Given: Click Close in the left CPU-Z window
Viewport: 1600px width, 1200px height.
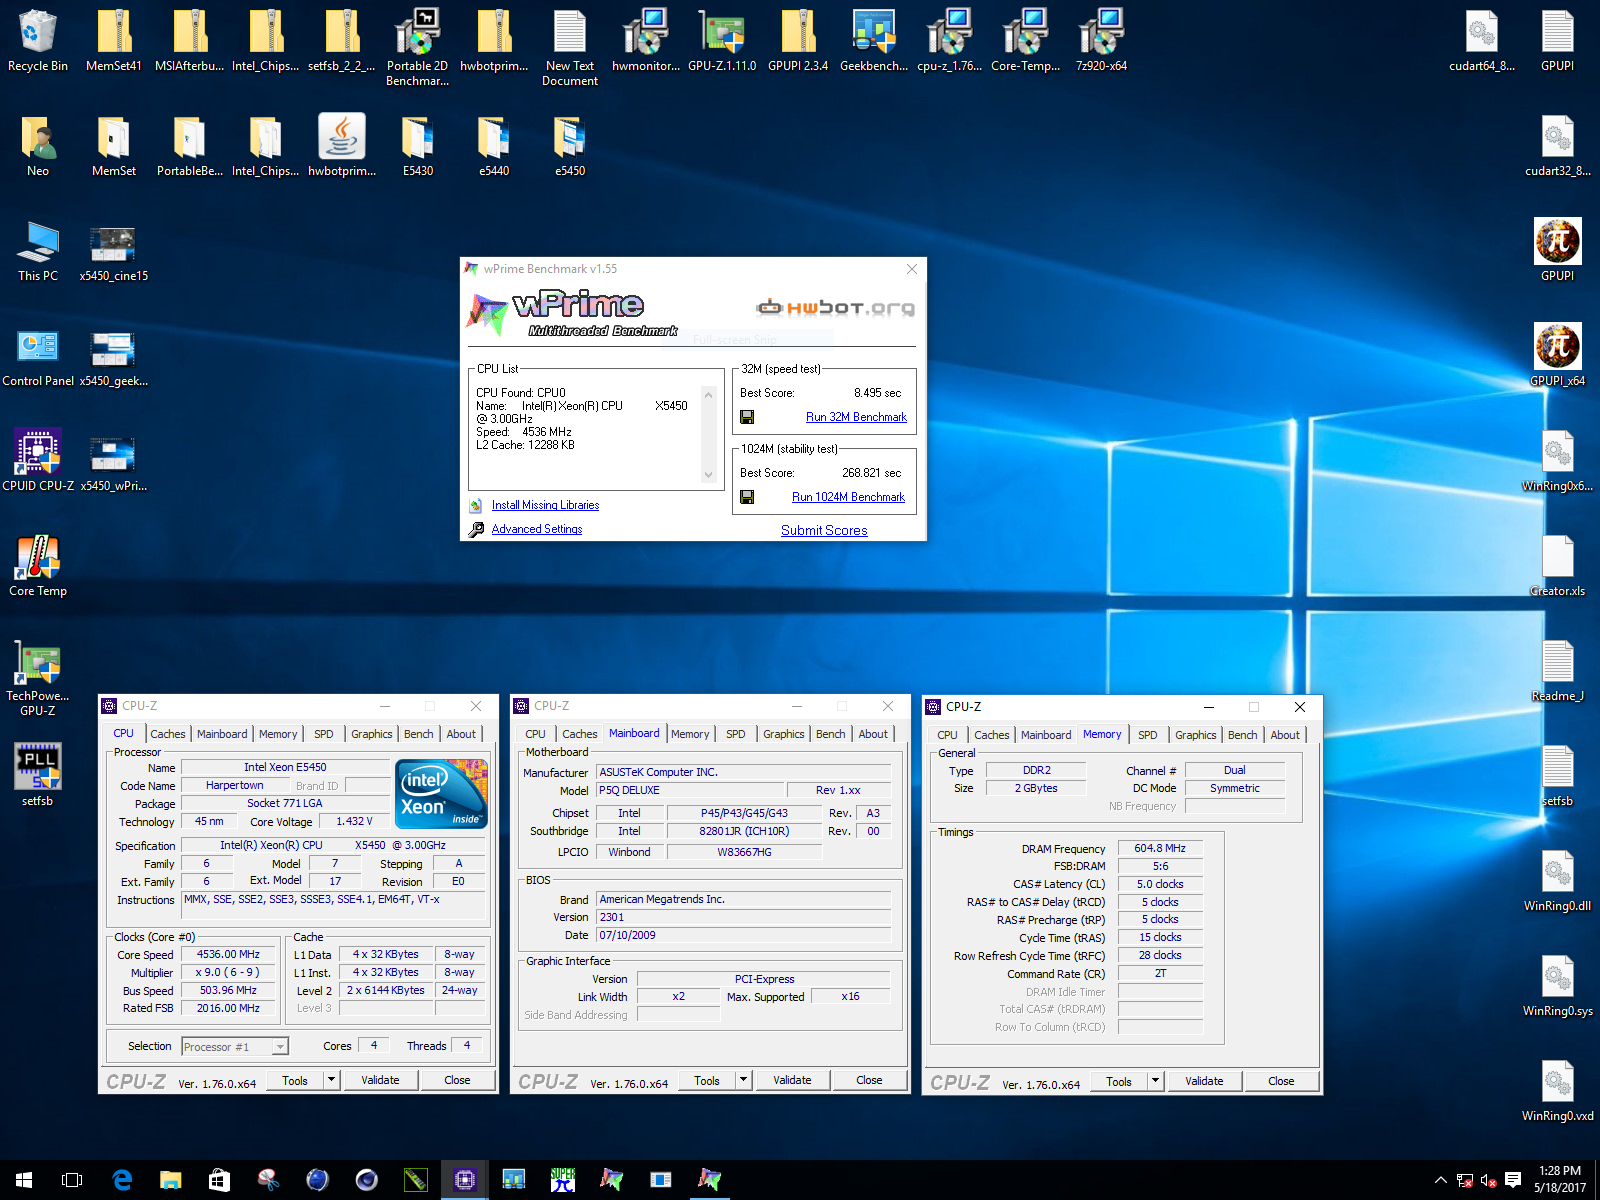Looking at the screenshot, I should pyautogui.click(x=457, y=1080).
